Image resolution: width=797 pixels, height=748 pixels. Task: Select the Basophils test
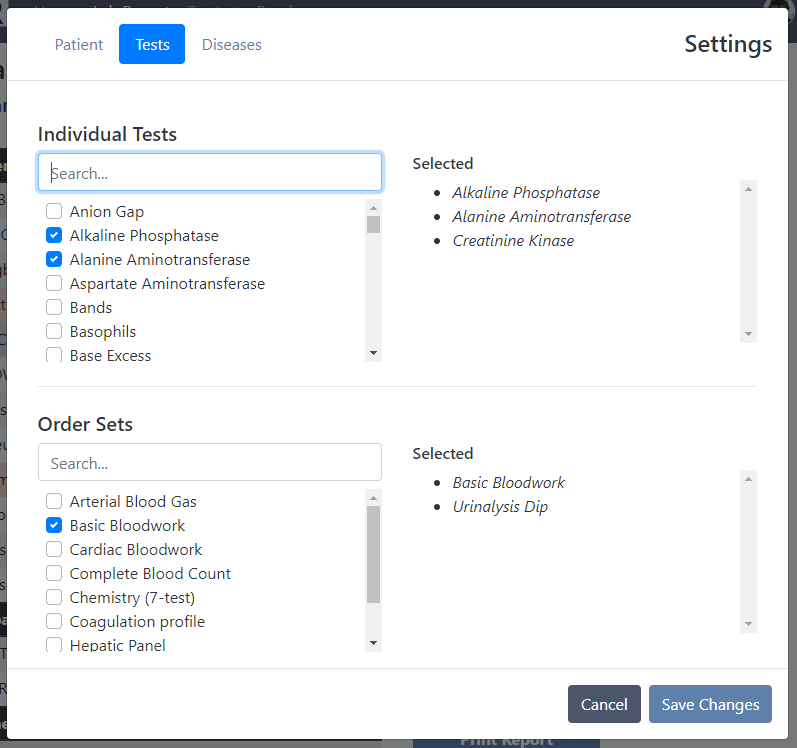[x=54, y=332]
